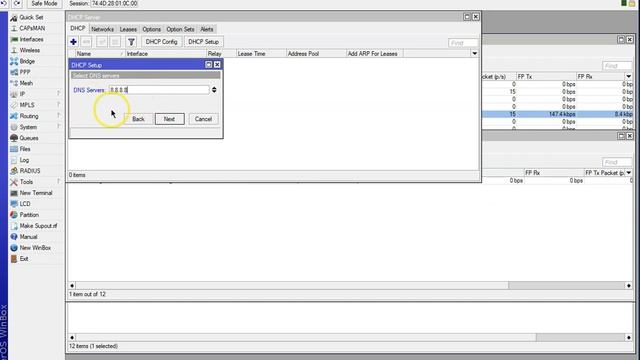Screen dimensions: 640x360
Task: Open the Files menu
Action: [x=25, y=149]
